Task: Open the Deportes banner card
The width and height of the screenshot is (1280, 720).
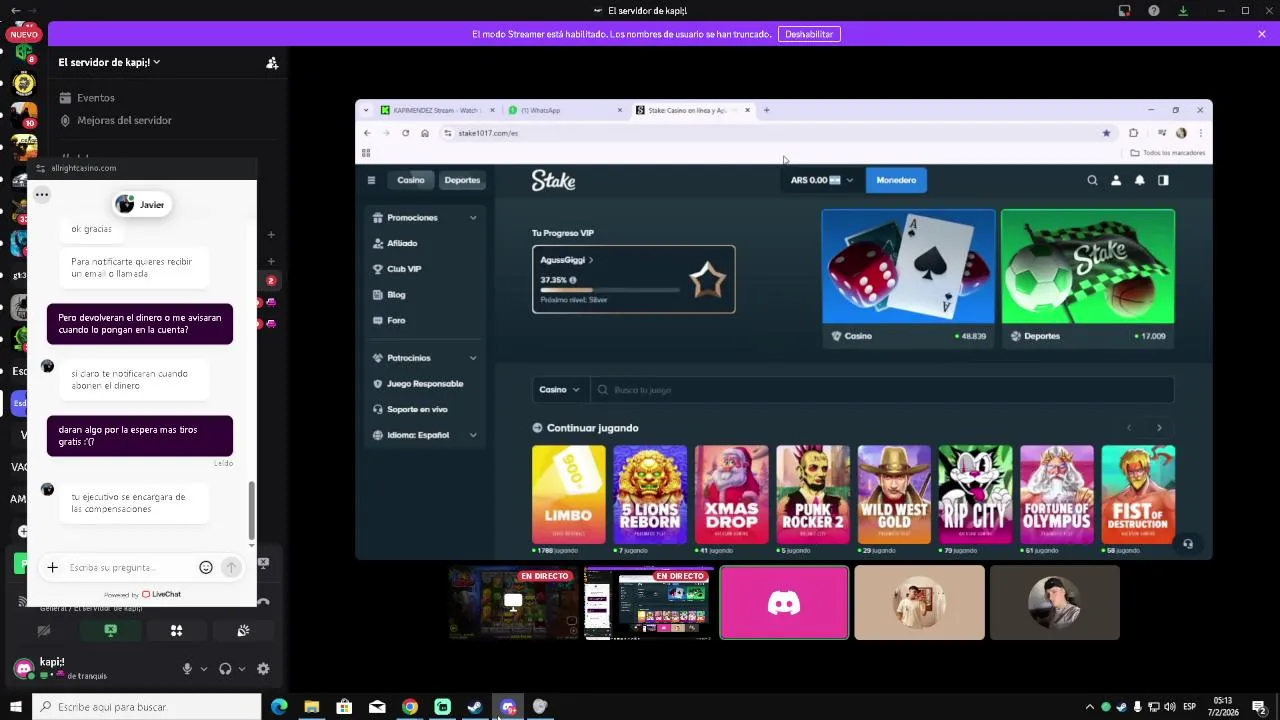Action: pyautogui.click(x=1088, y=279)
